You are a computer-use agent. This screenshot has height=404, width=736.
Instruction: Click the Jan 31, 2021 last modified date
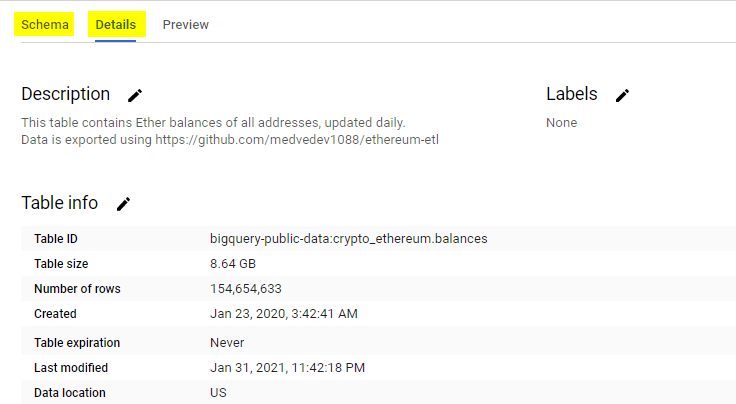point(287,367)
